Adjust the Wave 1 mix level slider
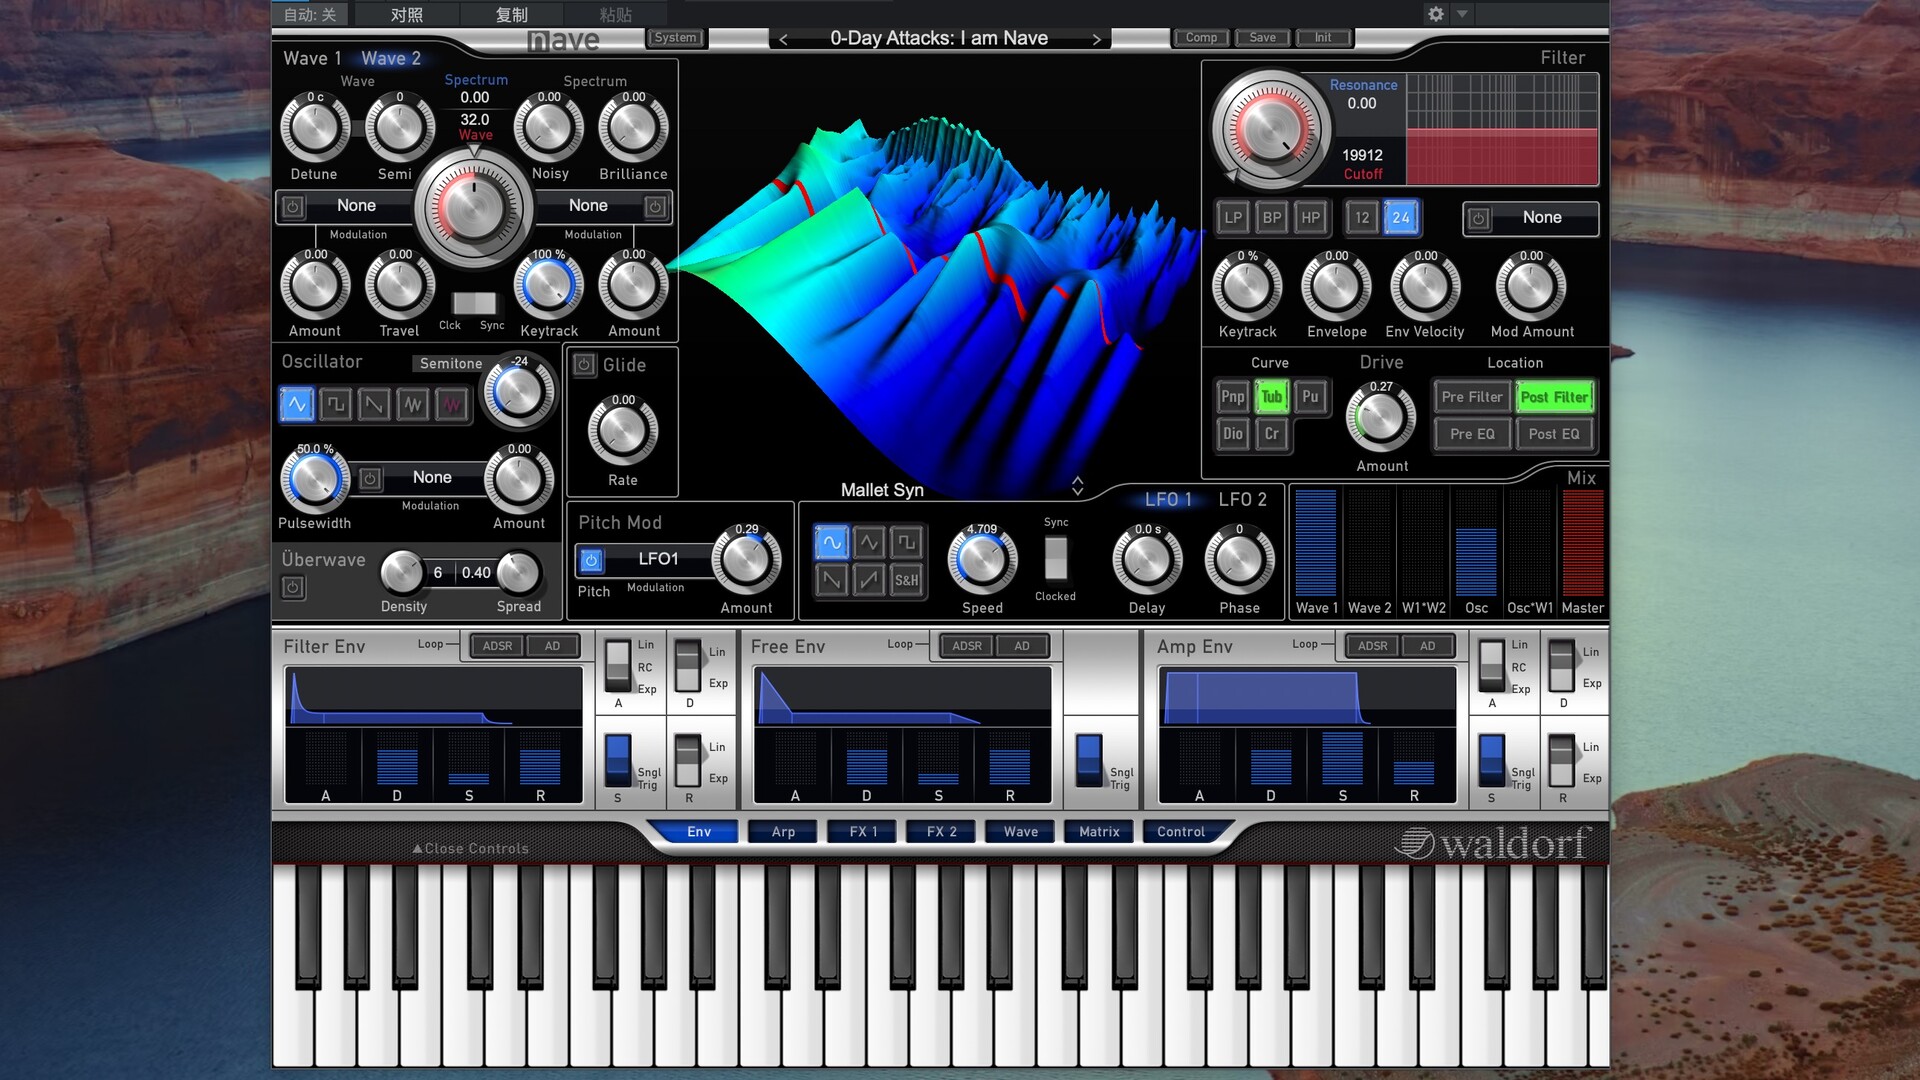The image size is (1920, 1080). (1315, 543)
